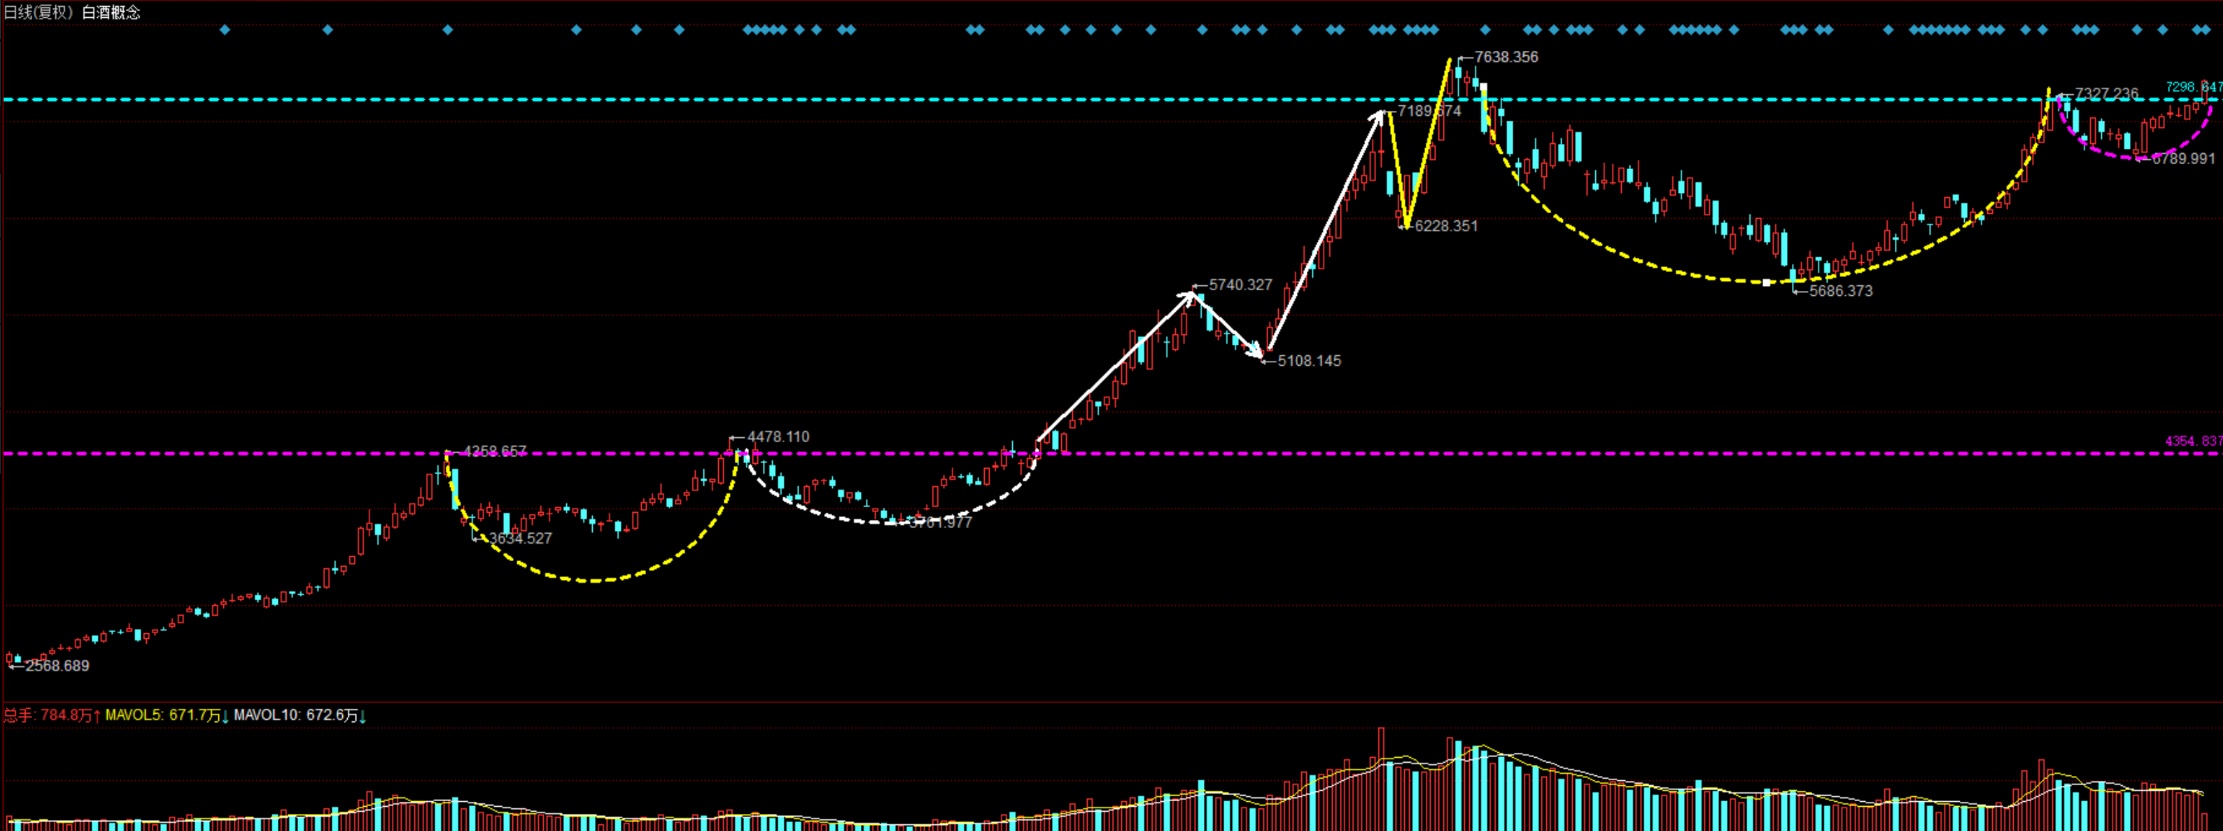Click the 5740.327 high price label
This screenshot has height=831, width=2223.
point(1241,285)
